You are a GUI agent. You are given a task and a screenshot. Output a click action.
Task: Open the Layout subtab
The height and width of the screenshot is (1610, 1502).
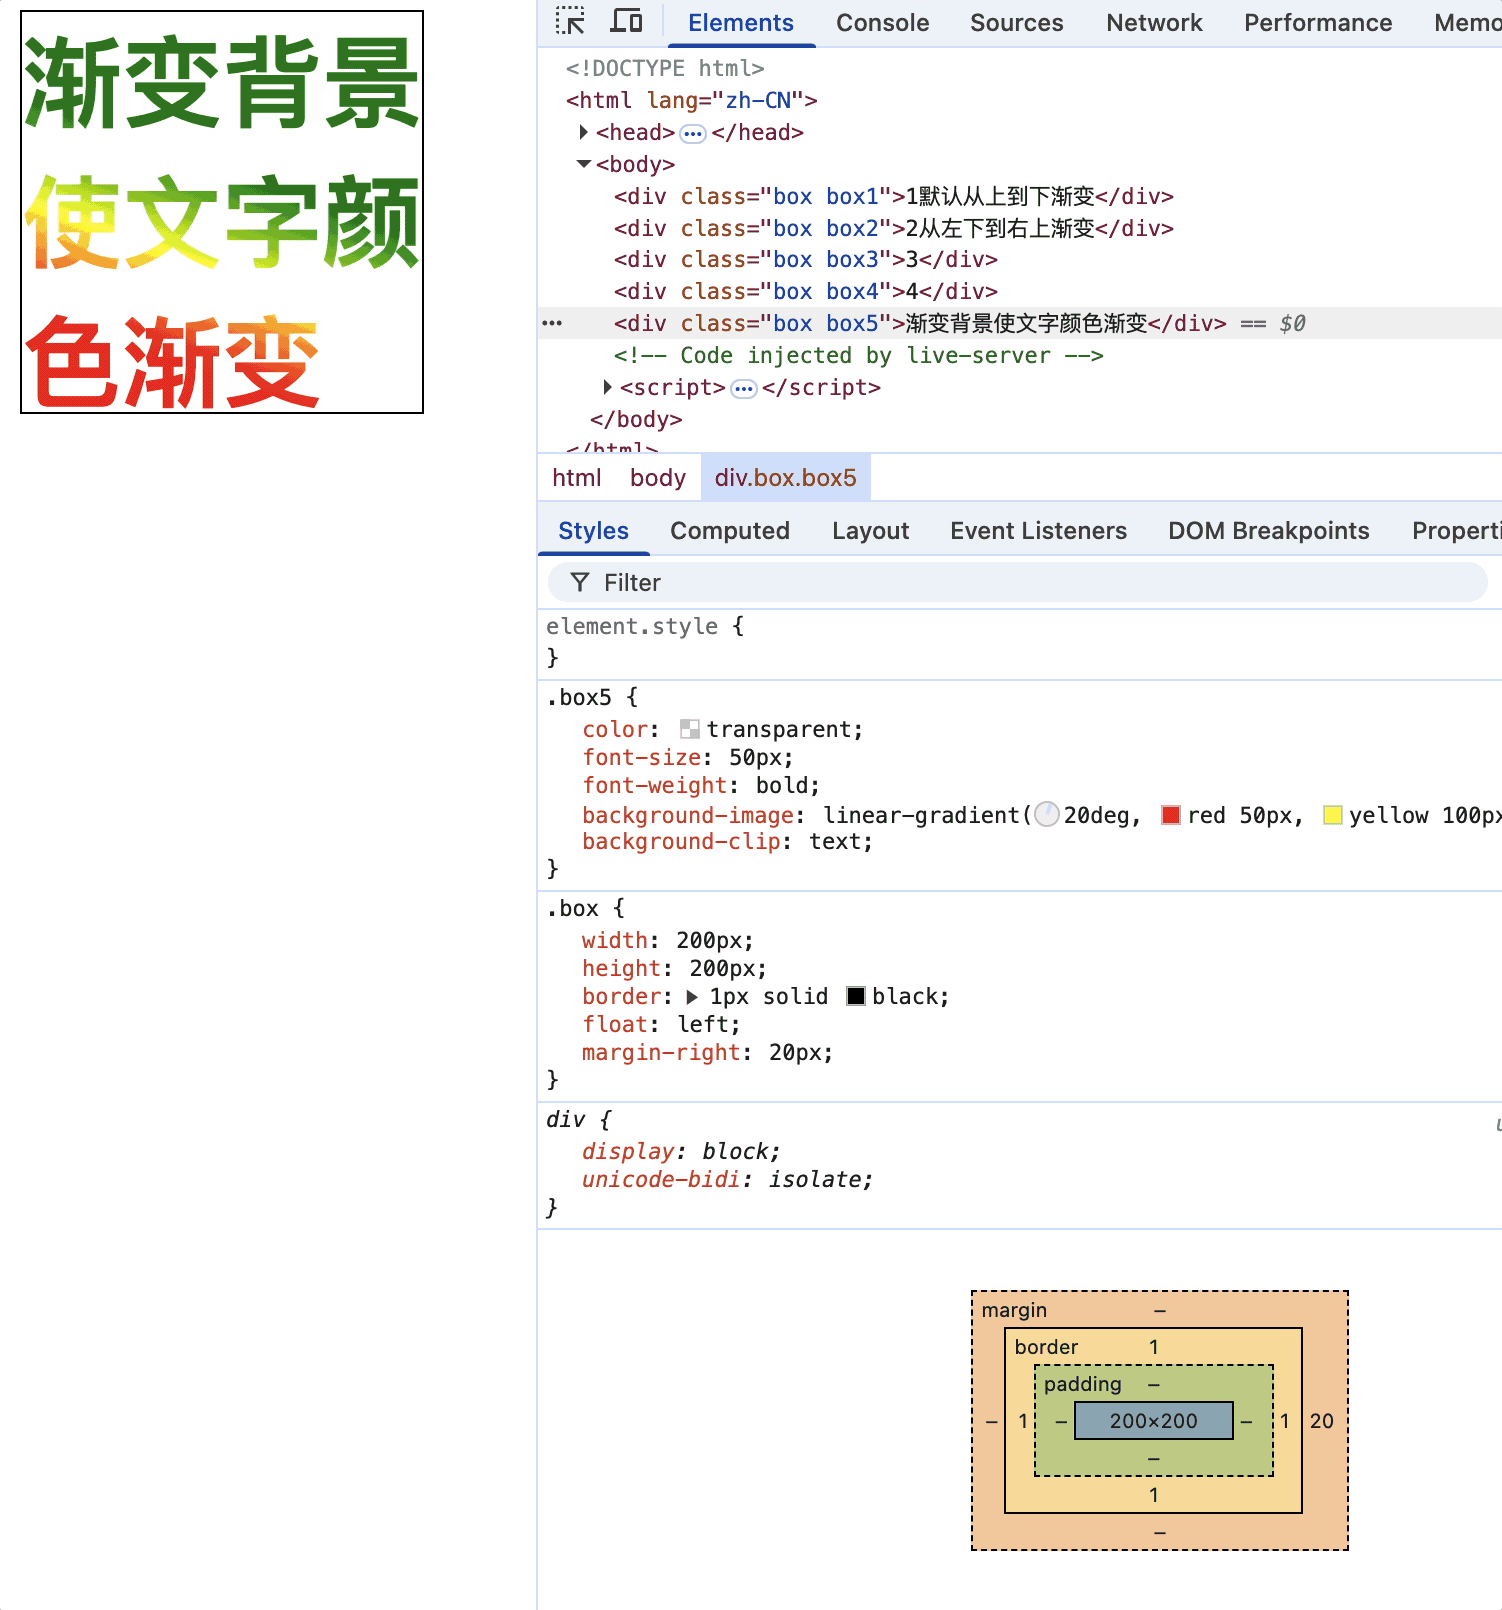click(871, 531)
